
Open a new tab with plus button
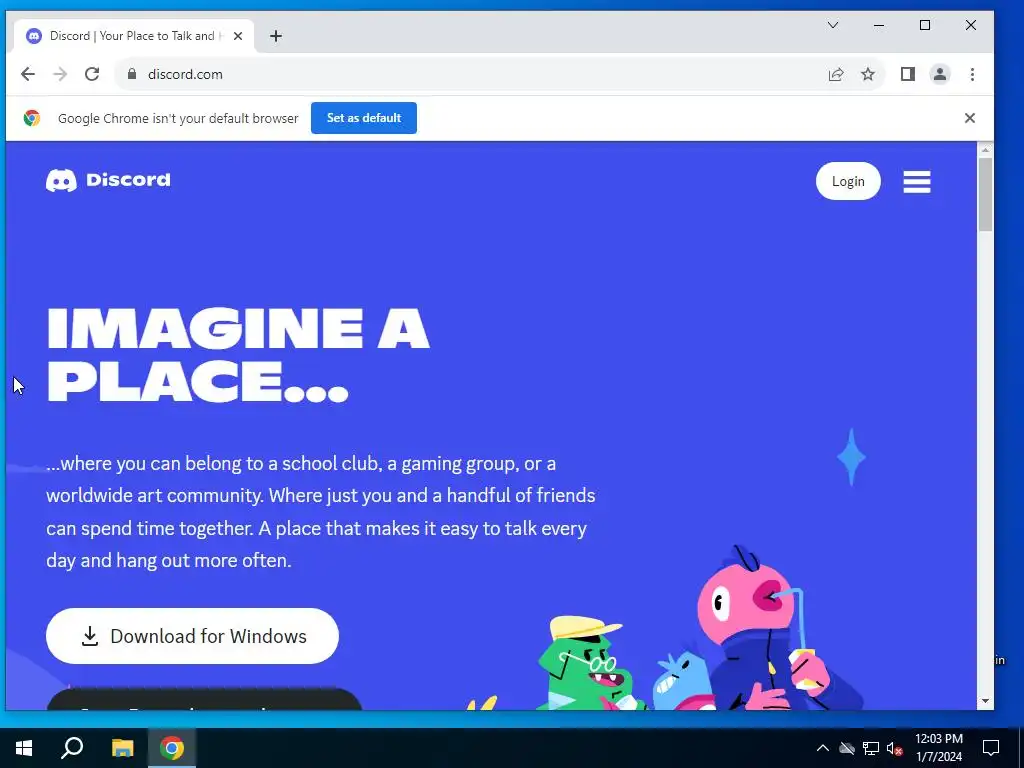coord(276,36)
